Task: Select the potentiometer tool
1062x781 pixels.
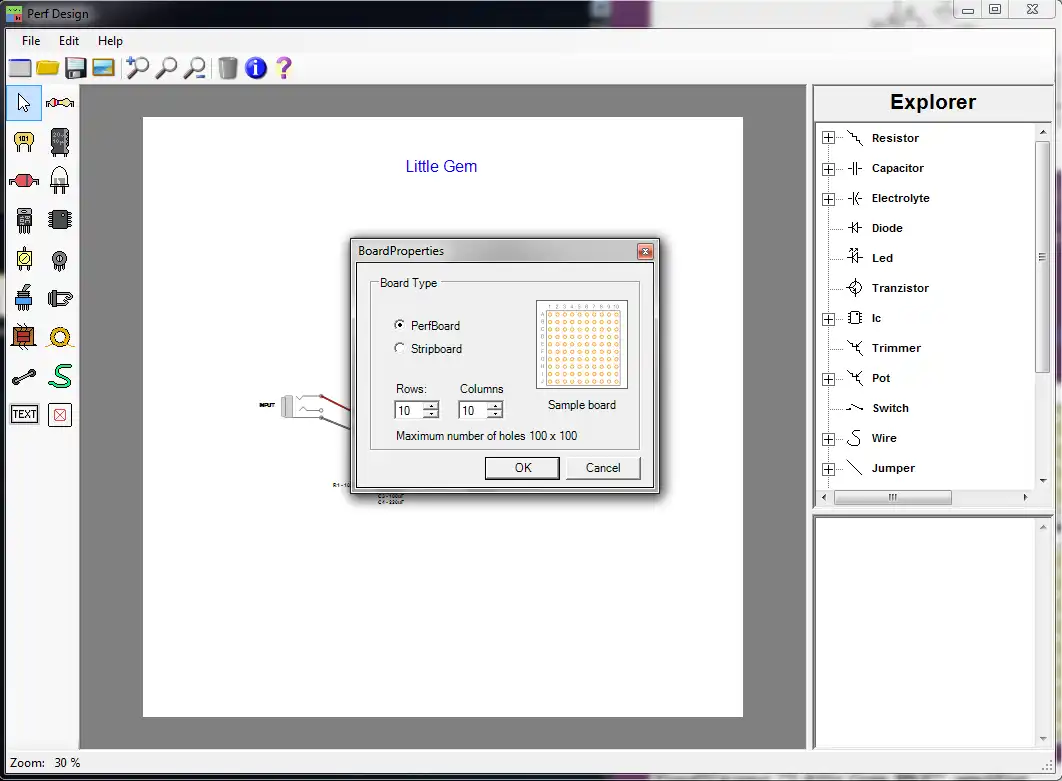Action: click(60, 260)
